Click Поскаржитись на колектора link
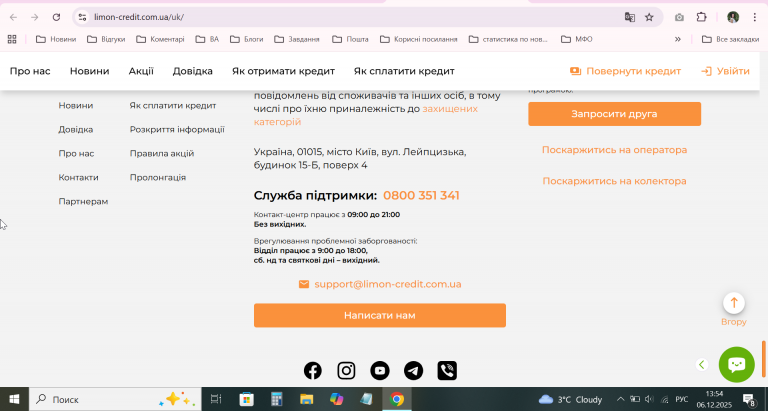This screenshot has height=411, width=768. pyautogui.click(x=614, y=181)
